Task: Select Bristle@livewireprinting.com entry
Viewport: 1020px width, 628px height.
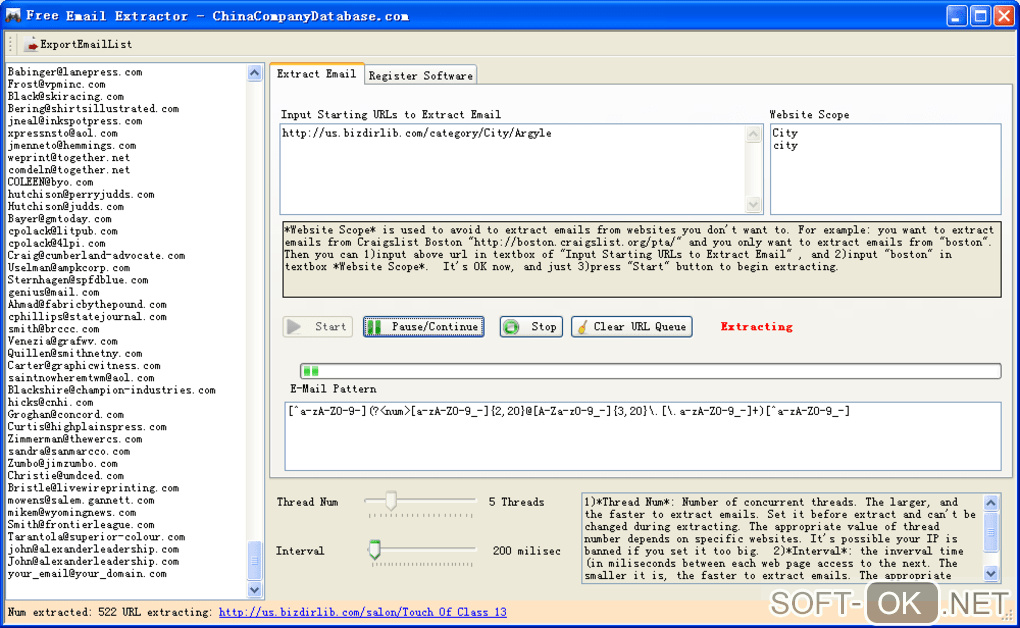Action: [x=93, y=488]
